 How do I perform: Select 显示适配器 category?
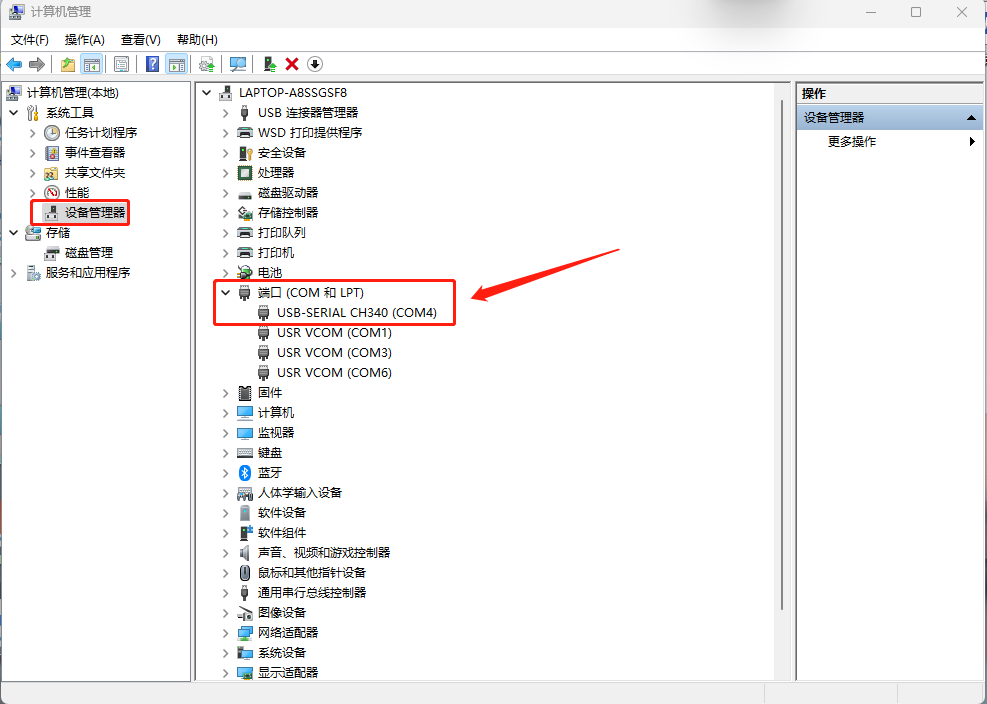coord(288,673)
